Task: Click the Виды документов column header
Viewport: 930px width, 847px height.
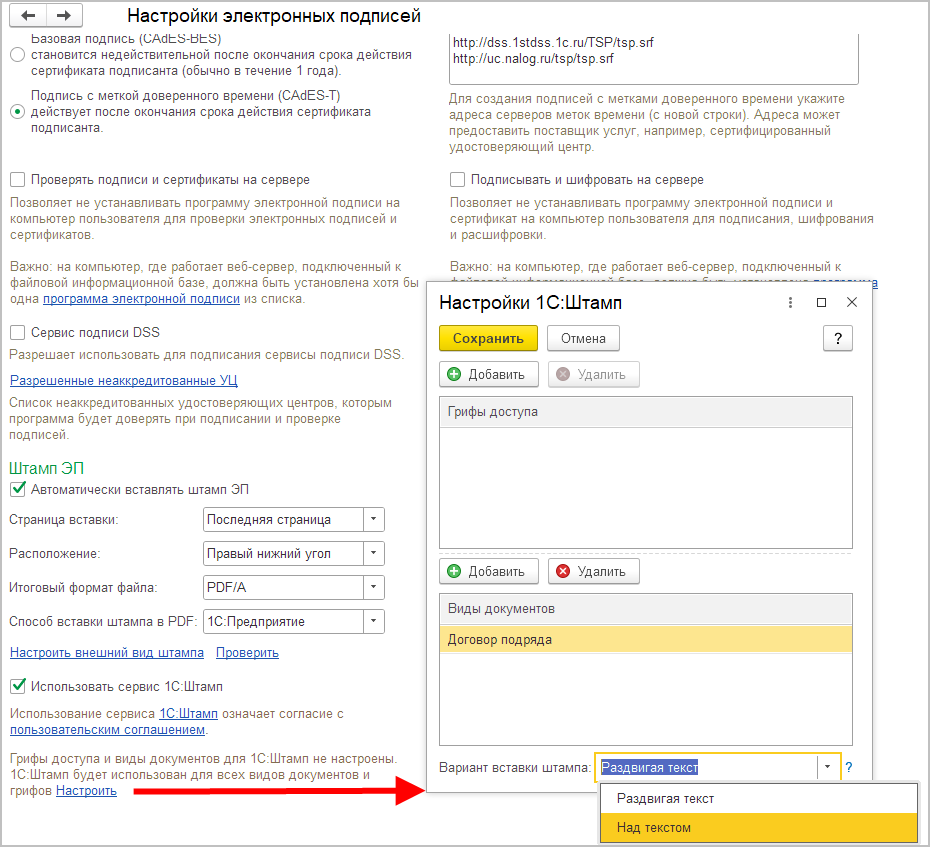Action: [x=645, y=609]
